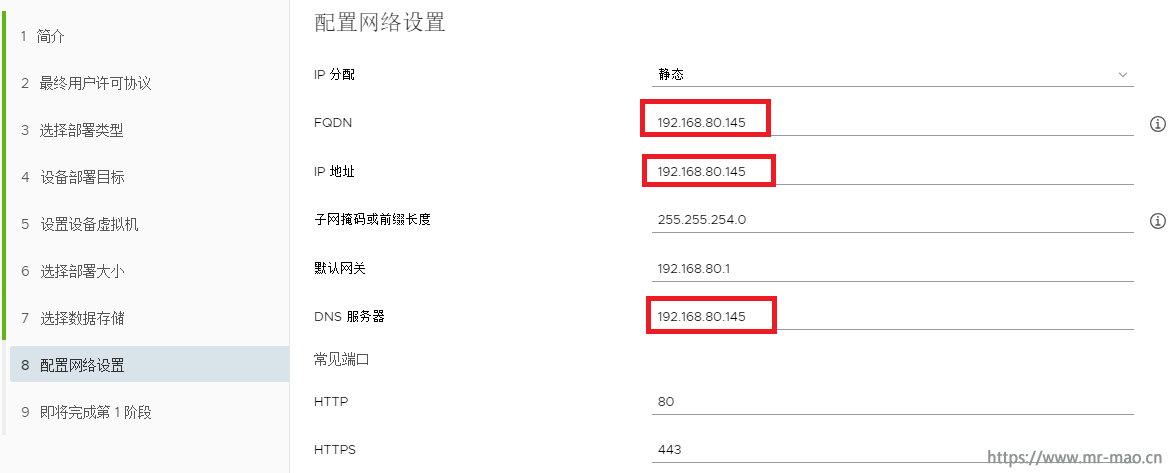Click the 子网掩码或前缀长度 input field

(892, 220)
